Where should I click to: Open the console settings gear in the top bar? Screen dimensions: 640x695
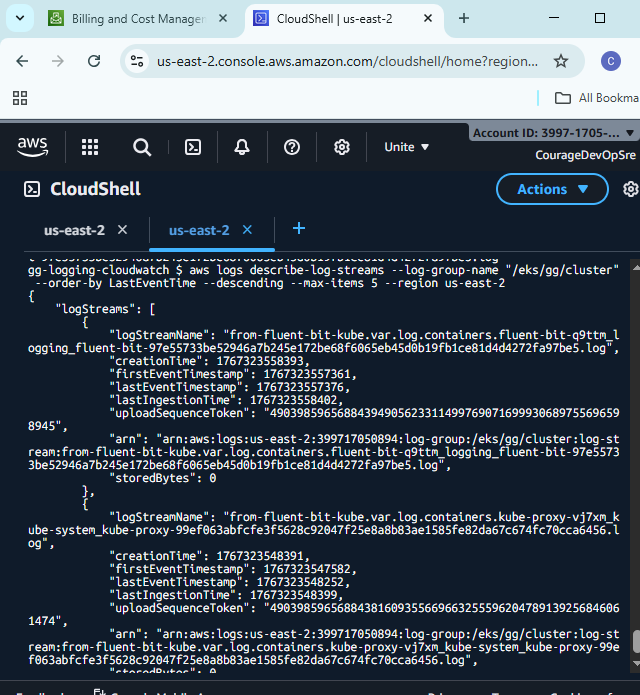(342, 147)
